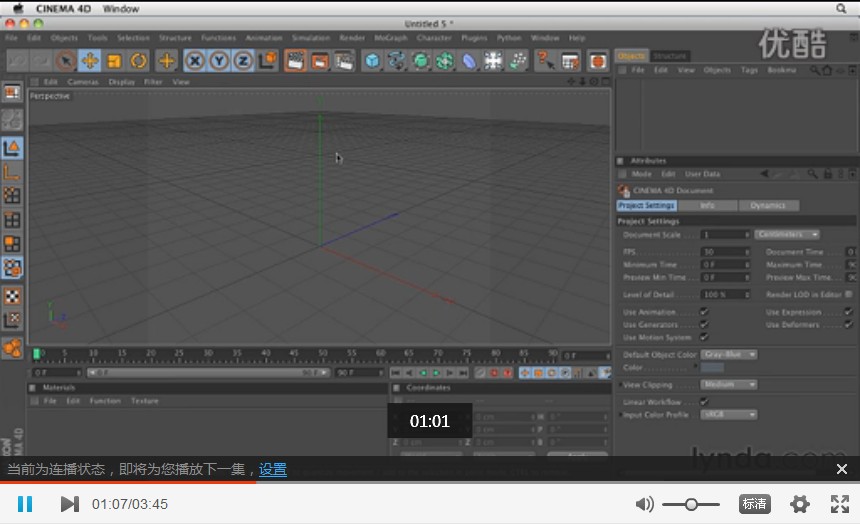This screenshot has width=860, height=524.
Task: Switch to Points mode in left toolbar
Action: tap(12, 195)
